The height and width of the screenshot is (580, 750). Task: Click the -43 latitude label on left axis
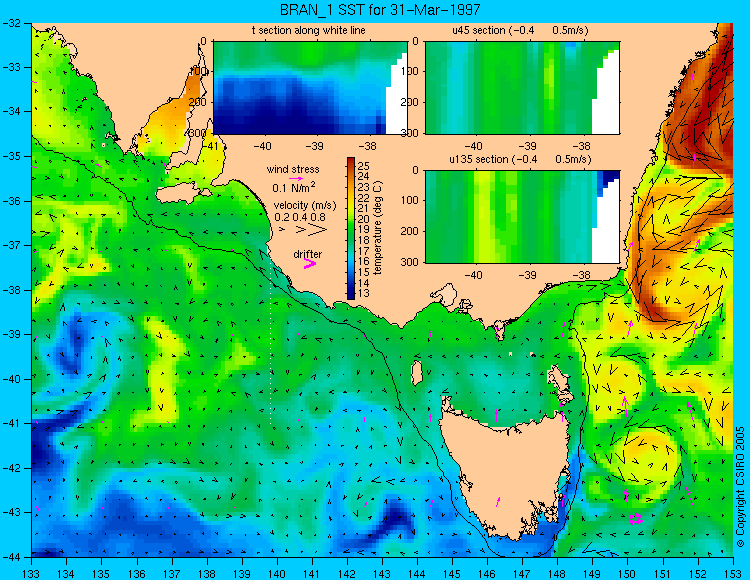(11, 512)
